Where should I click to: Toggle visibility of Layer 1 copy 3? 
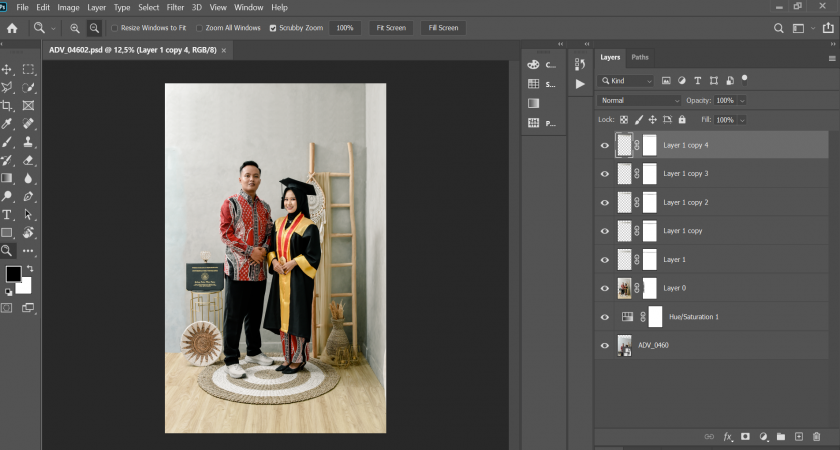604,174
